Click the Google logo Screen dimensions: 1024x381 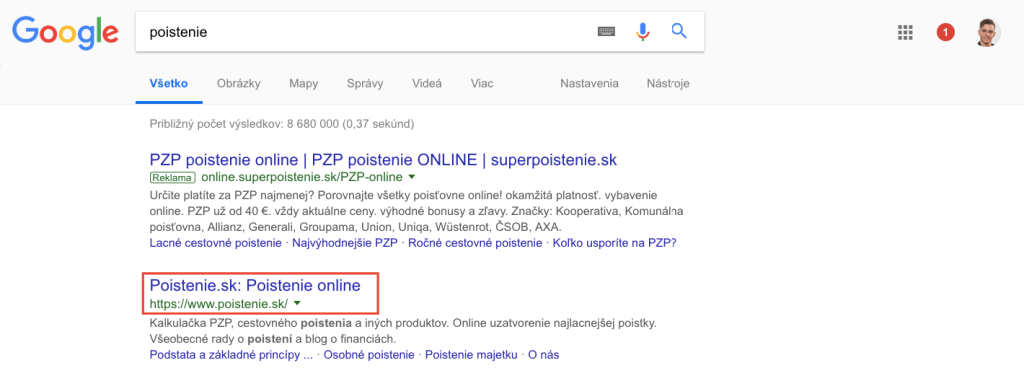65,32
